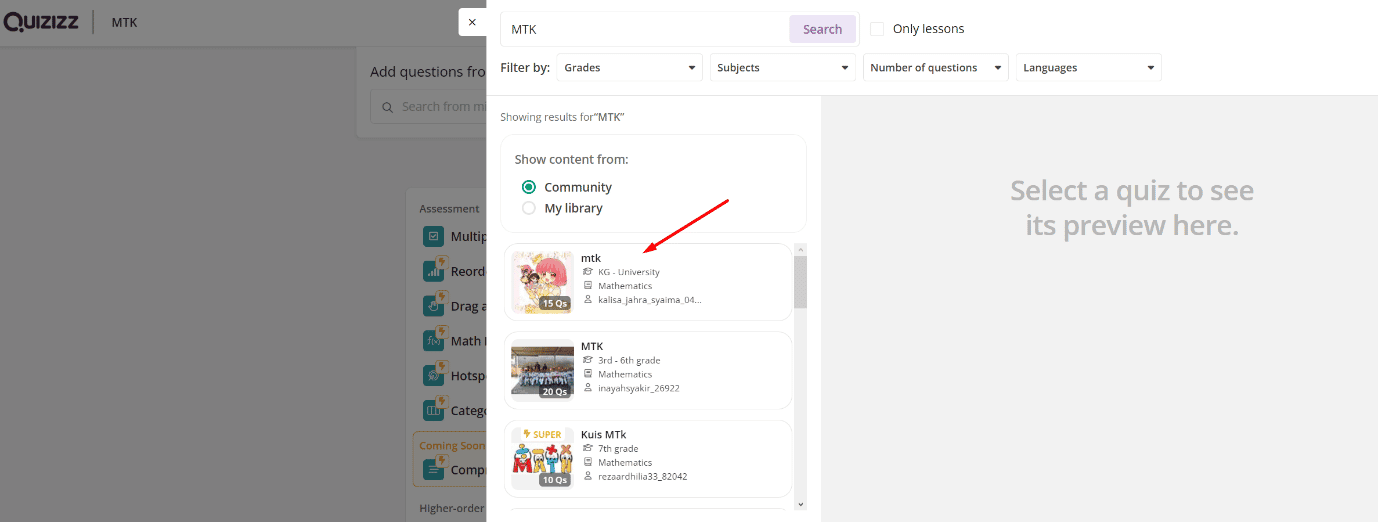
Task: Click the Showing results for MTK text
Action: click(562, 117)
